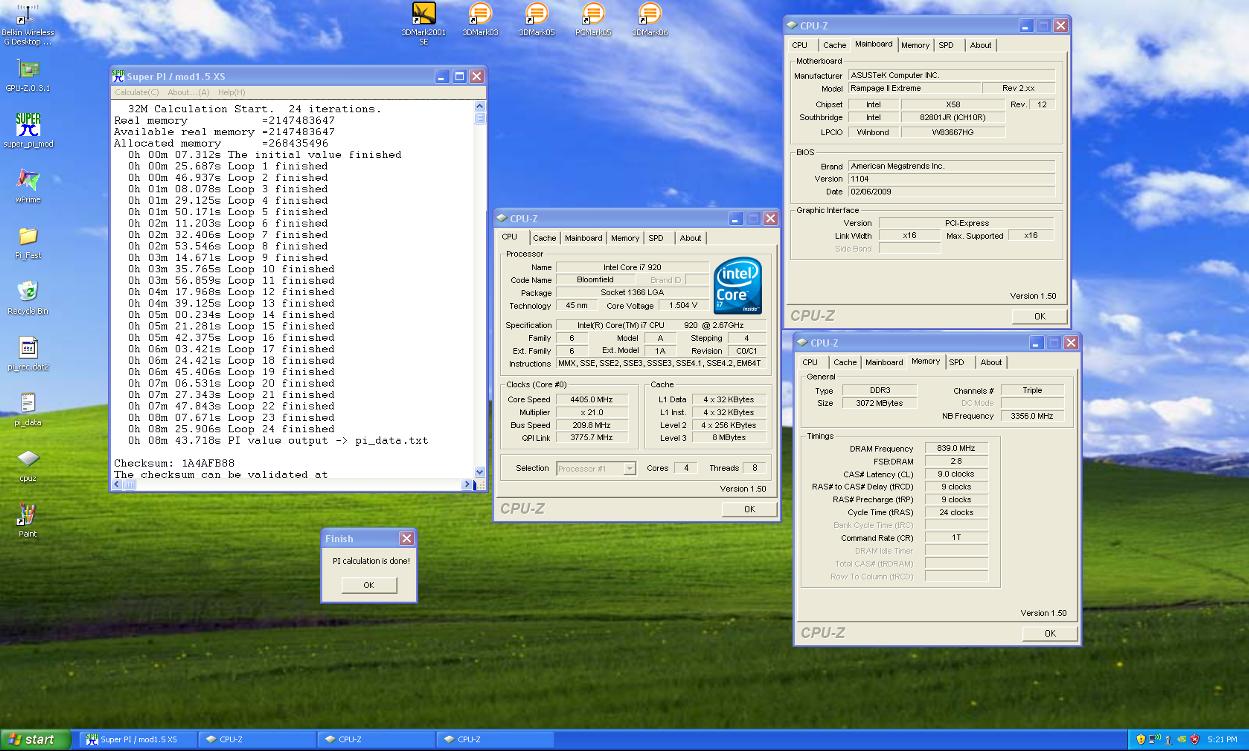Open the Pi_Fast folder icon
Viewport: 1249px width, 751px height.
click(28, 241)
